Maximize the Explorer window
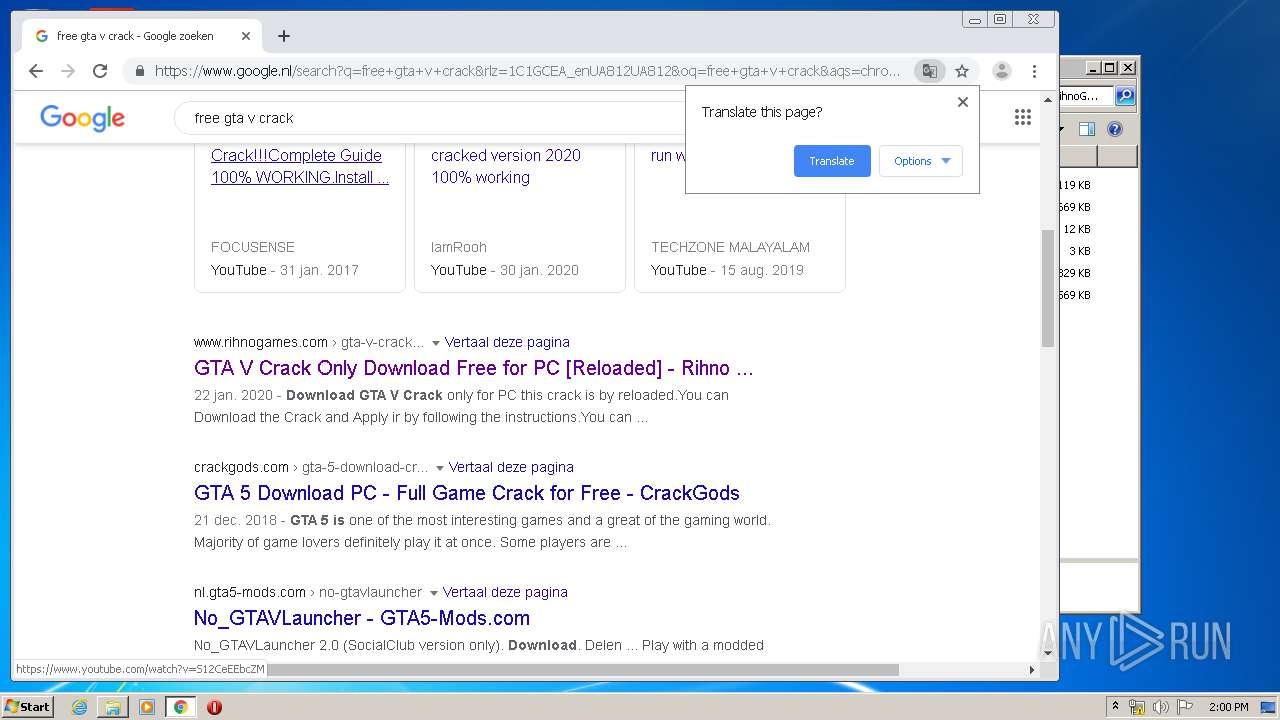This screenshot has height=720, width=1280. tap(1109, 68)
